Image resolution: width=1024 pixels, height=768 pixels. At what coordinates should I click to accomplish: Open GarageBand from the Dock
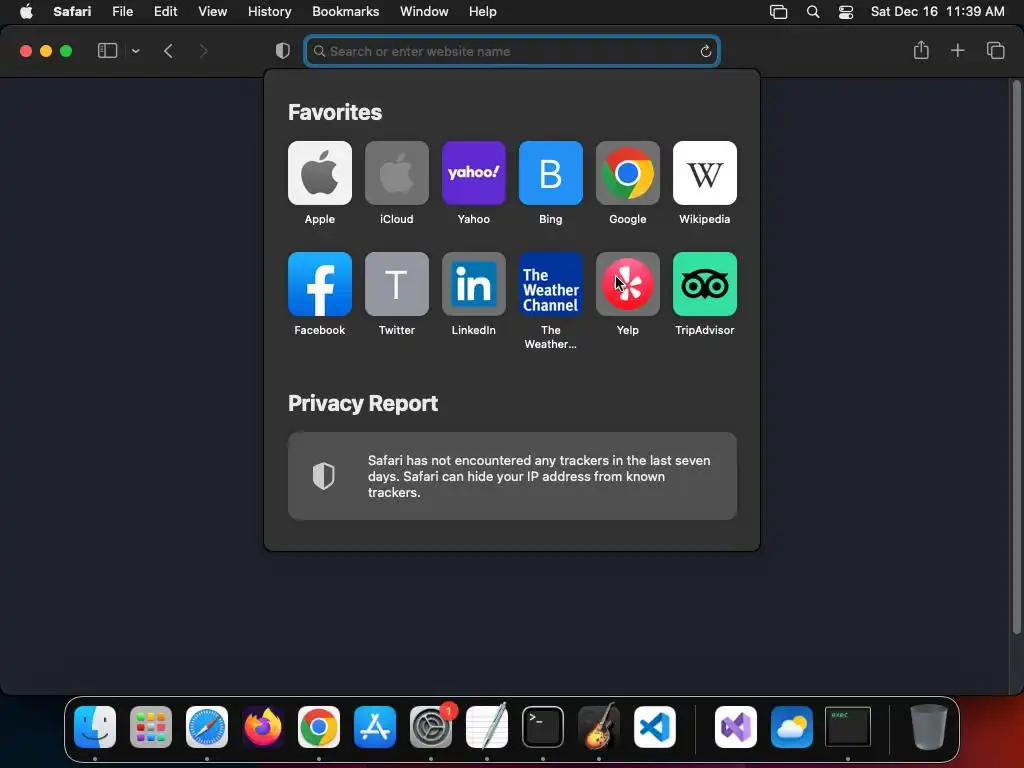point(599,727)
